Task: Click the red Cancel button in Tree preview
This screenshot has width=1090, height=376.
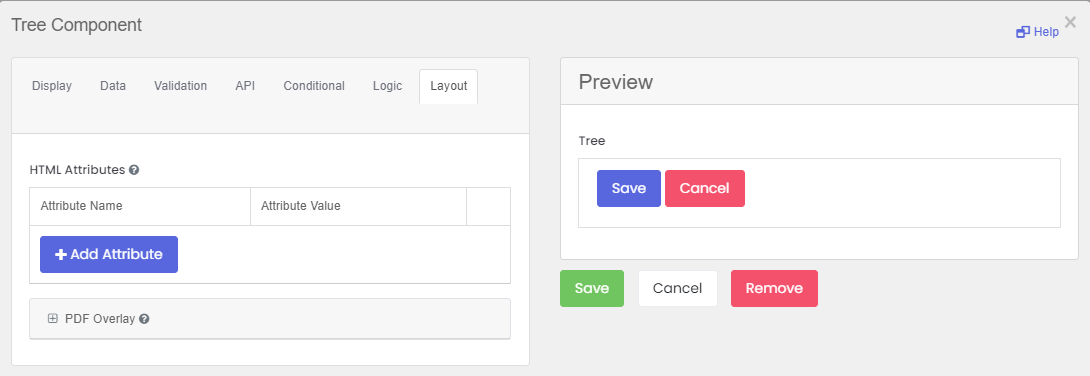Action: coord(705,188)
